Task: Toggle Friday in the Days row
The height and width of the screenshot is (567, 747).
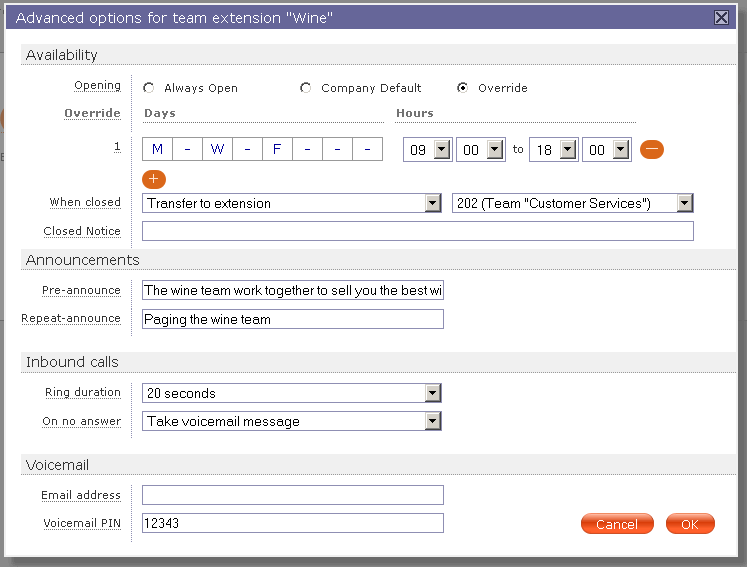Action: (x=277, y=149)
